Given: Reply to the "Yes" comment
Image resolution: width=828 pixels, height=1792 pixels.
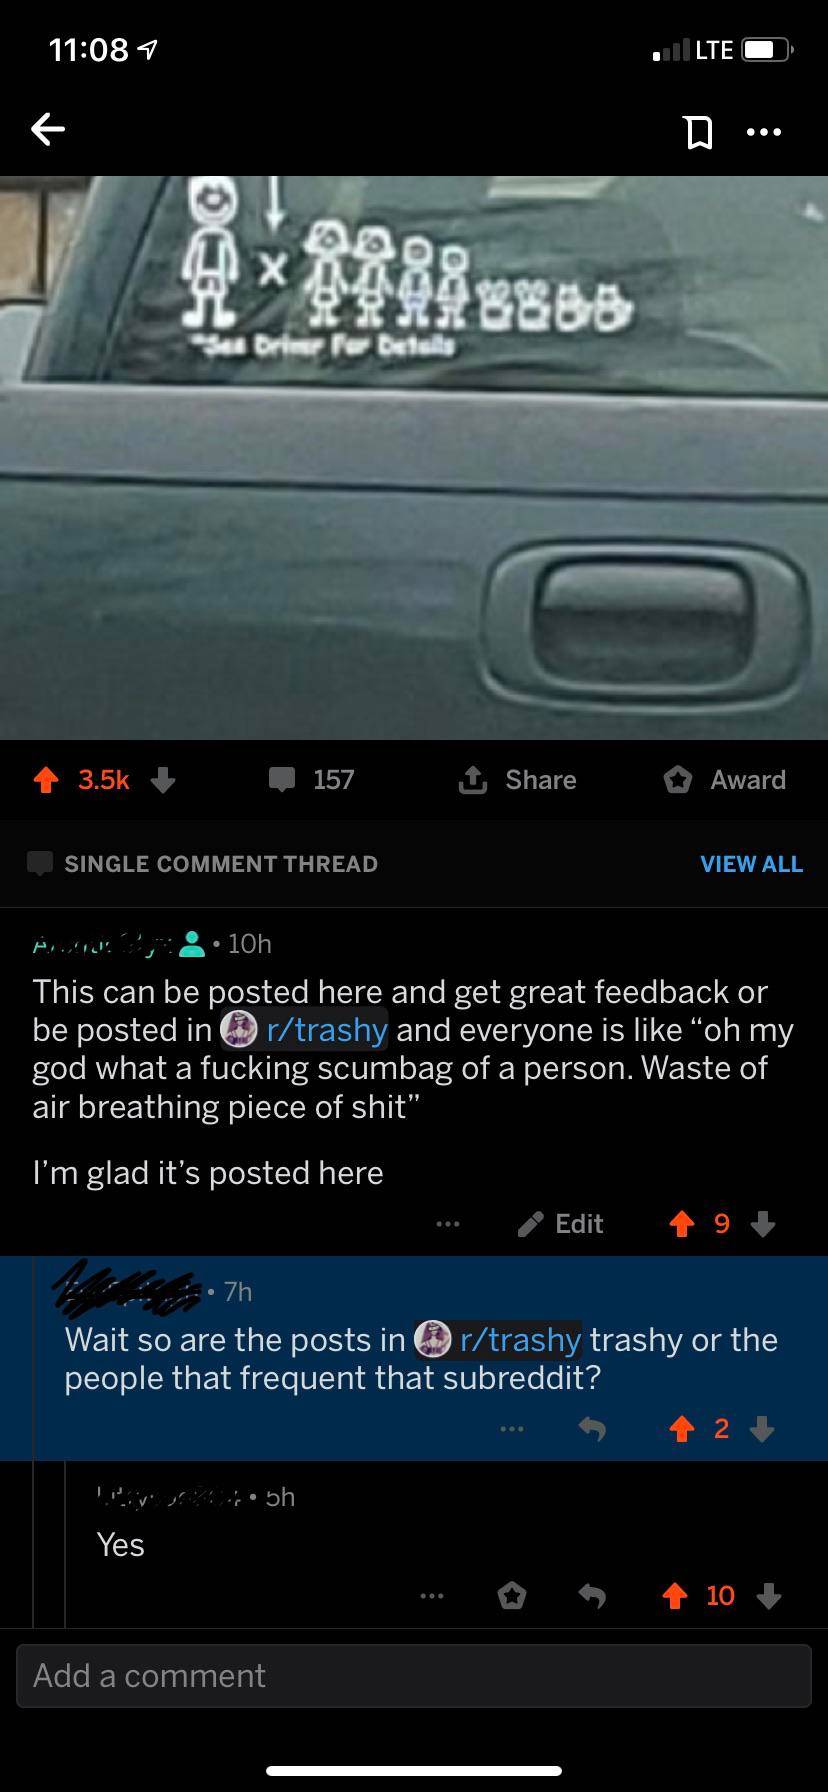Looking at the screenshot, I should (x=592, y=1596).
